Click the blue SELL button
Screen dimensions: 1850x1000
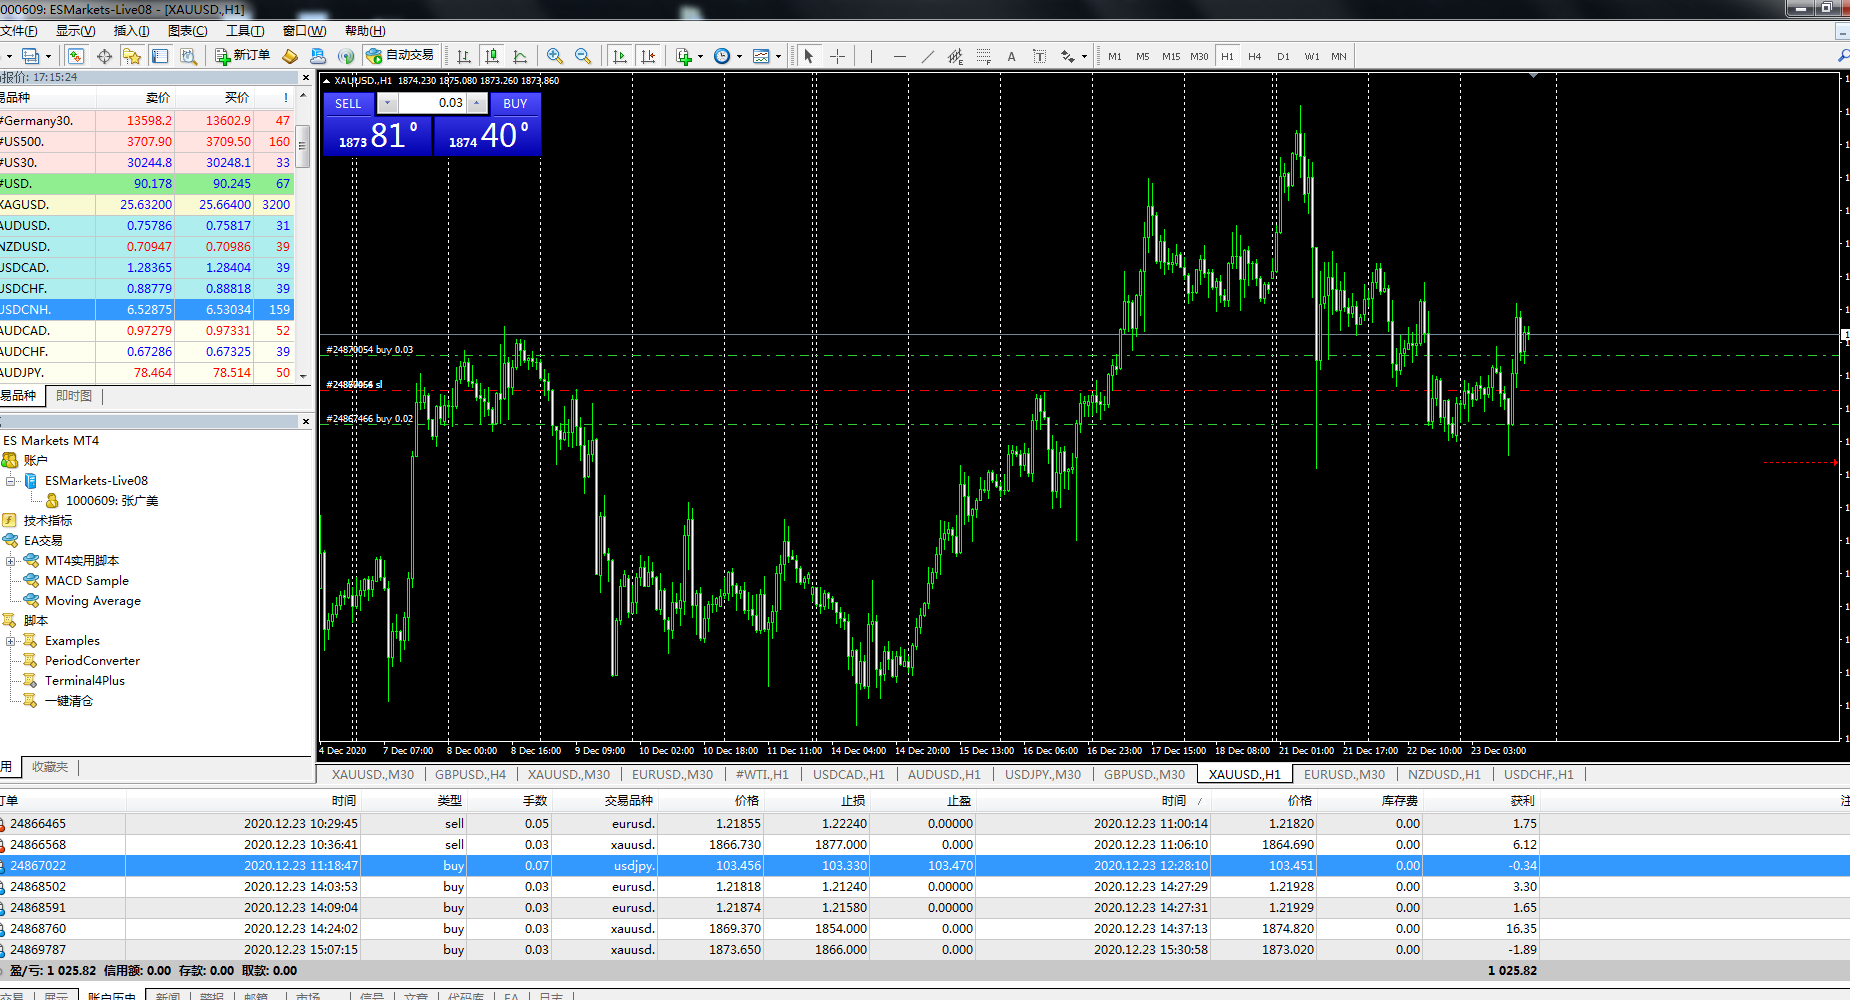[x=348, y=103]
